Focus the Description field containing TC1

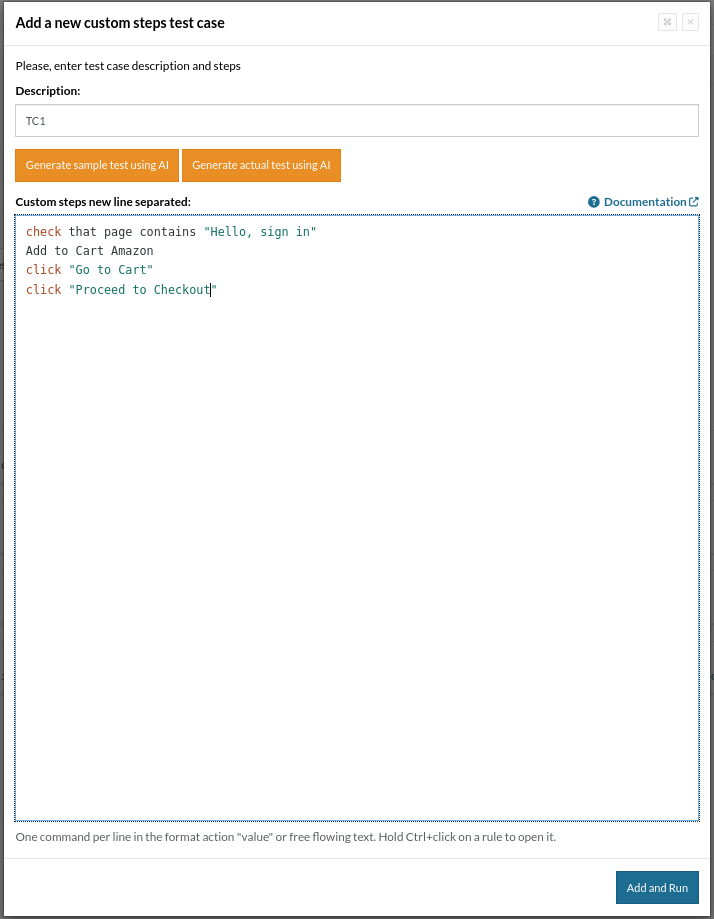tap(357, 121)
